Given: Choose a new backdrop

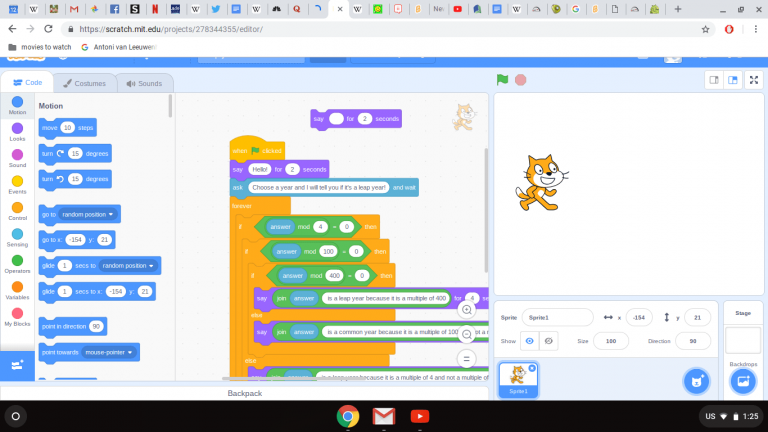Looking at the screenshot, I should (x=743, y=380).
